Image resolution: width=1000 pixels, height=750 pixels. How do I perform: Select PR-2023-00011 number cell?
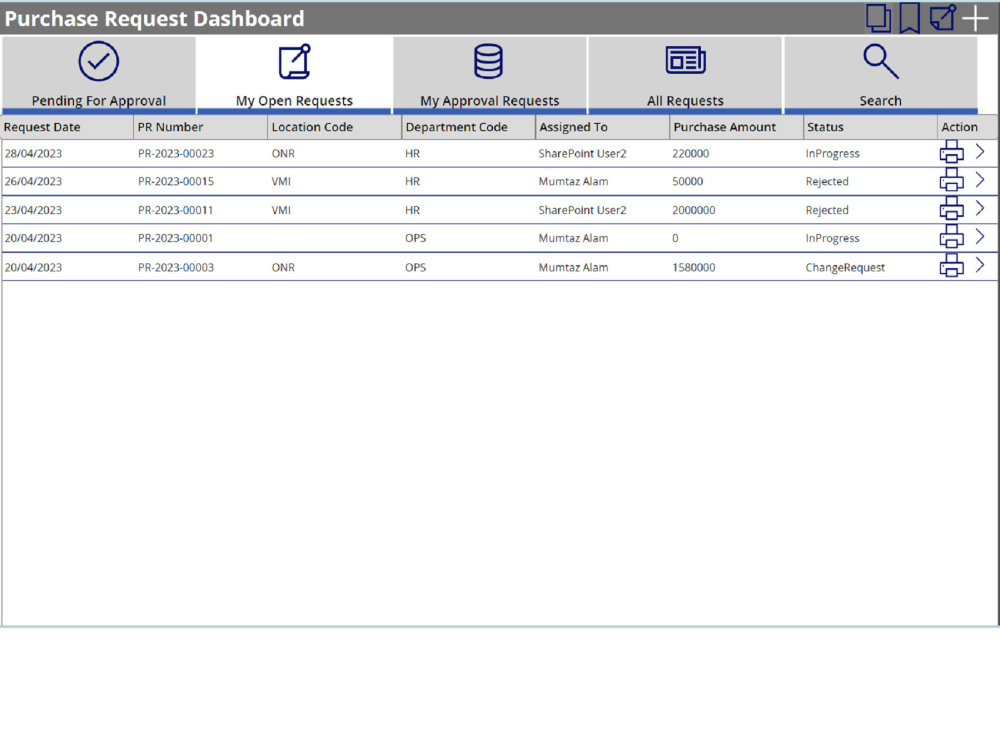tap(175, 210)
